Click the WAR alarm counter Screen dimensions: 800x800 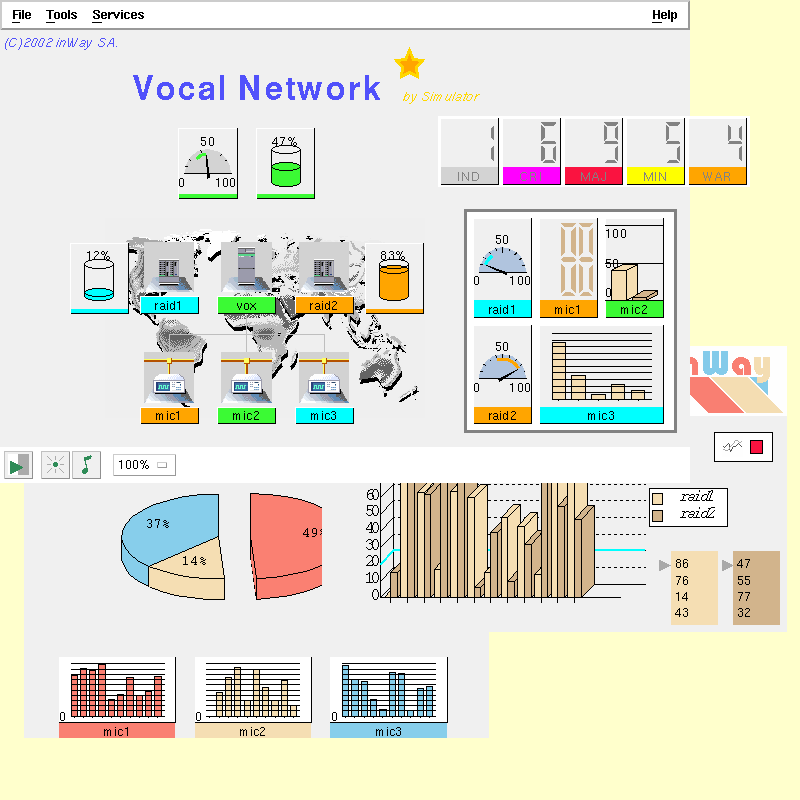point(717,152)
